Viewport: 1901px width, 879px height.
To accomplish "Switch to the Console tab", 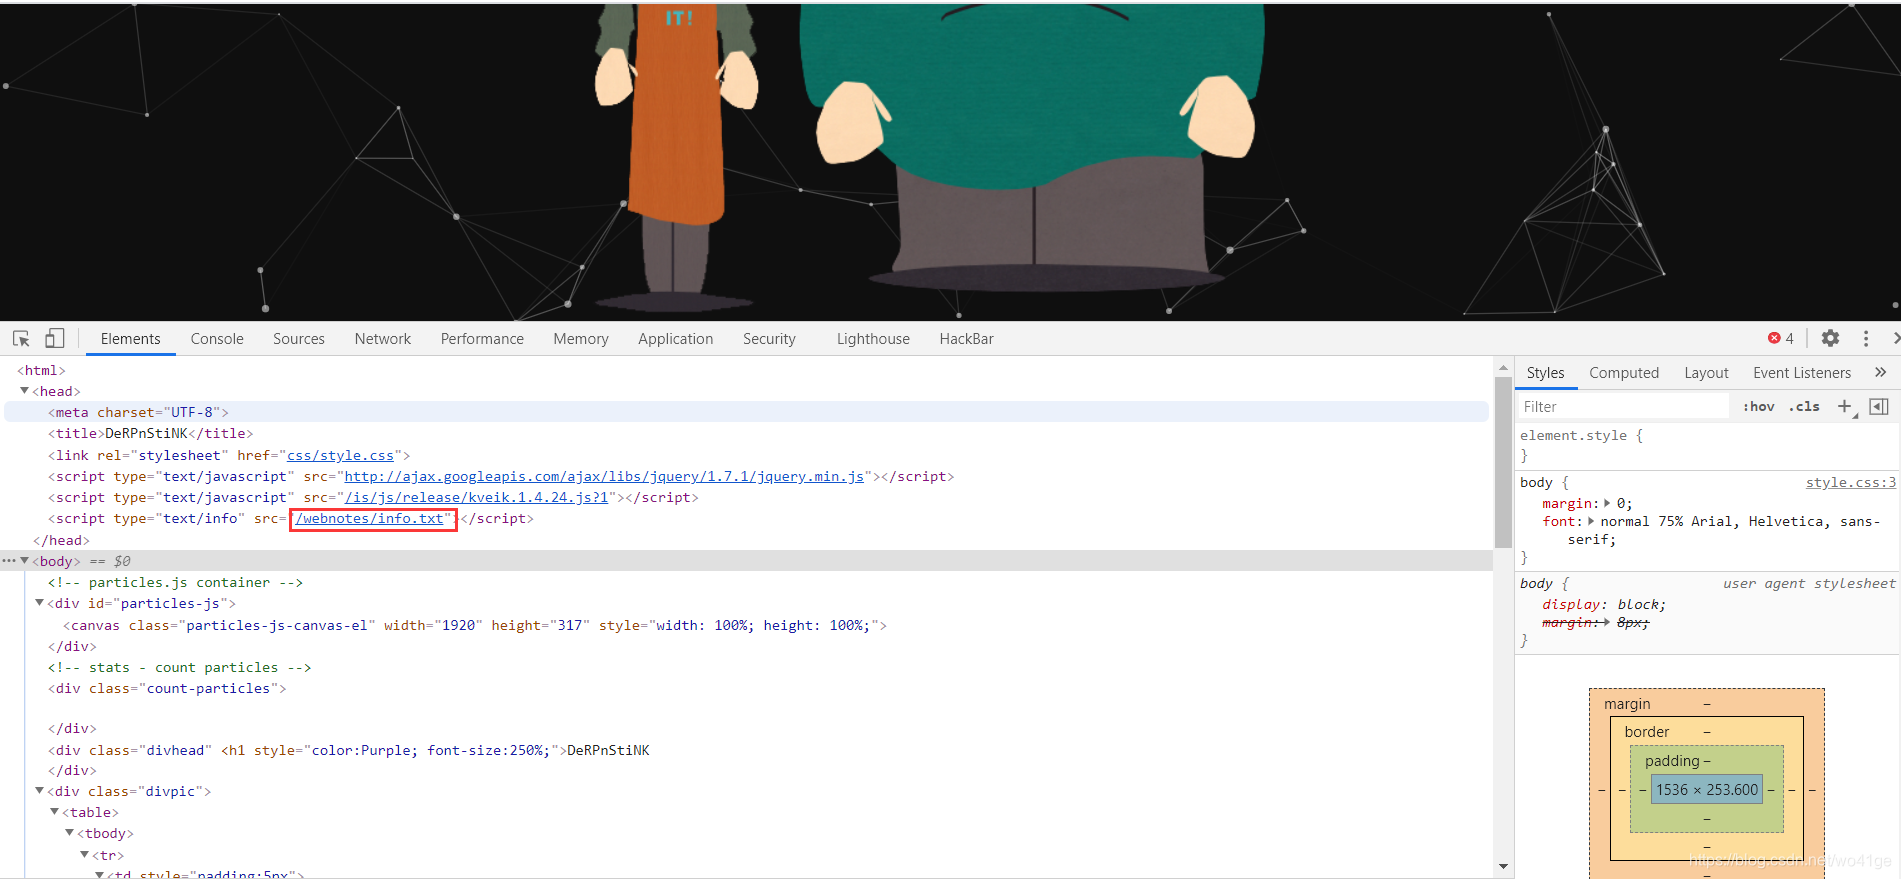I will click(217, 339).
